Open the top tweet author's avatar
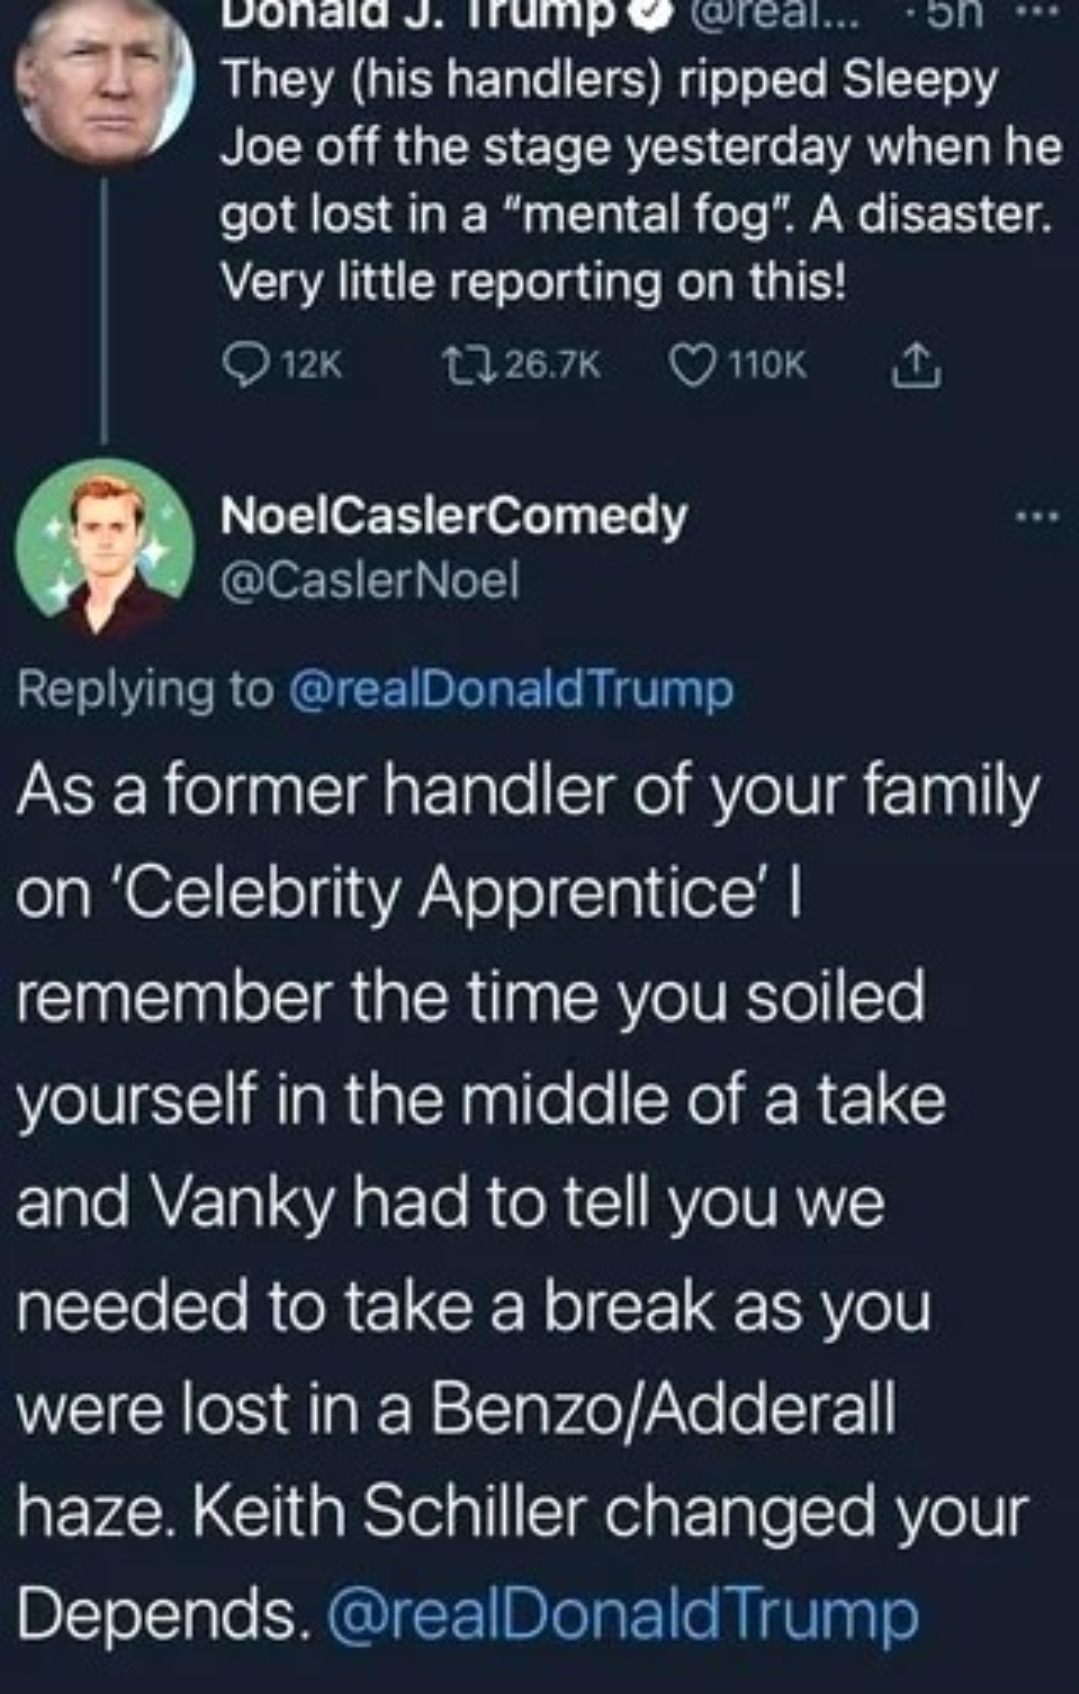This screenshot has height=1694, width=1079. [x=103, y=80]
